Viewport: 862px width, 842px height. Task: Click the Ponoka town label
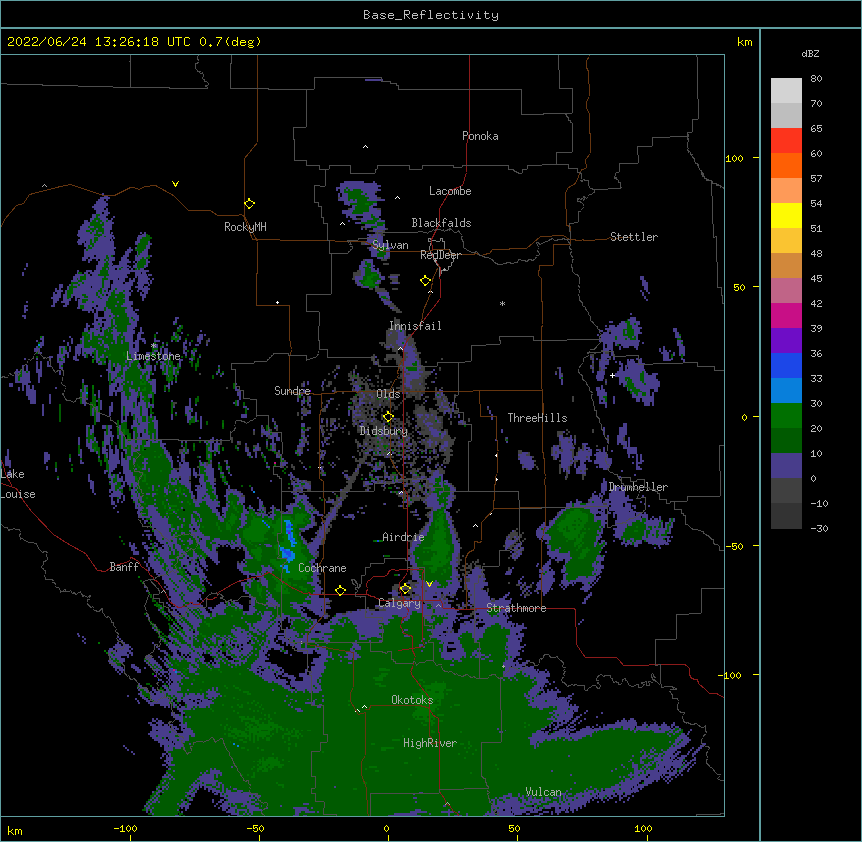480,136
